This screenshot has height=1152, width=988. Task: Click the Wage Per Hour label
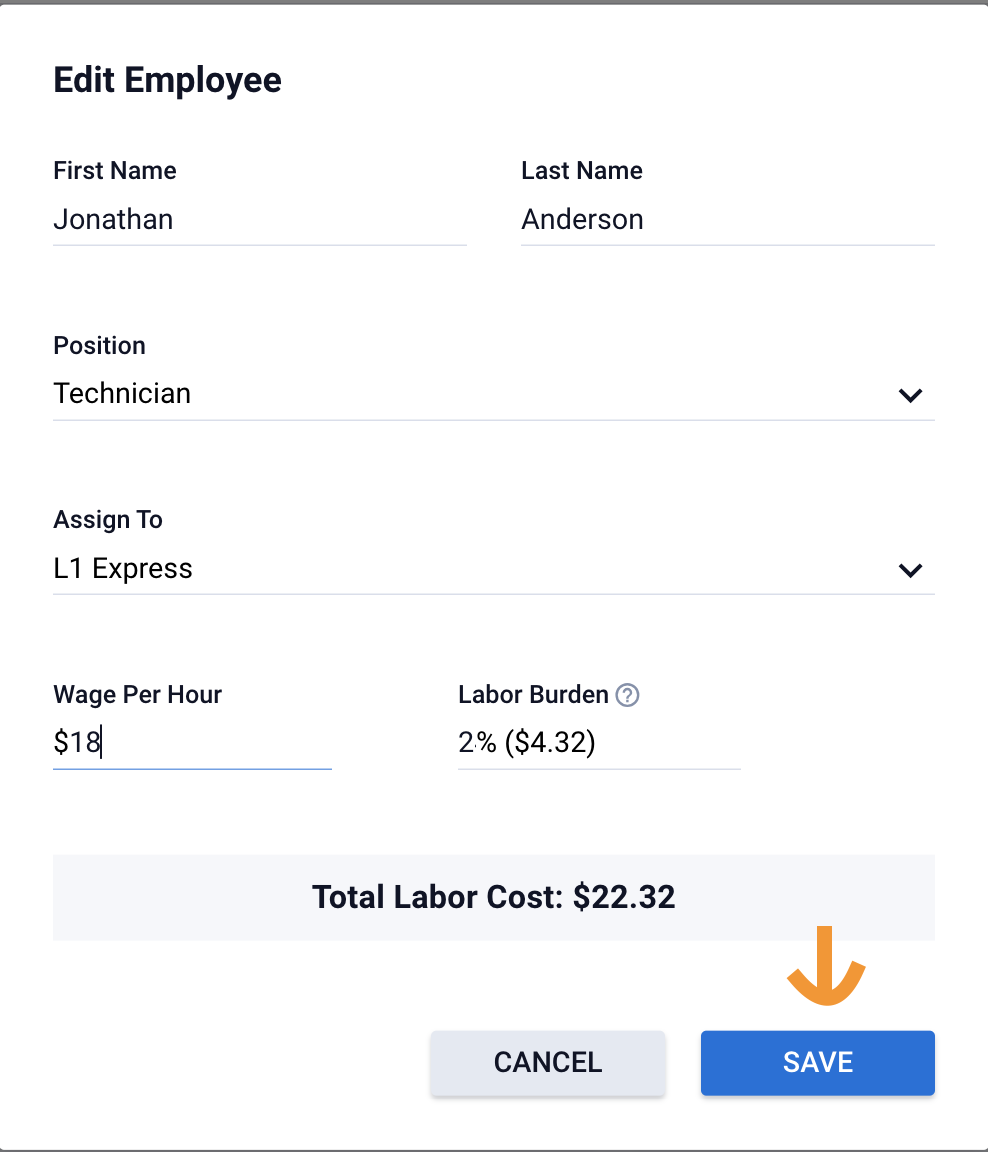coord(137,695)
